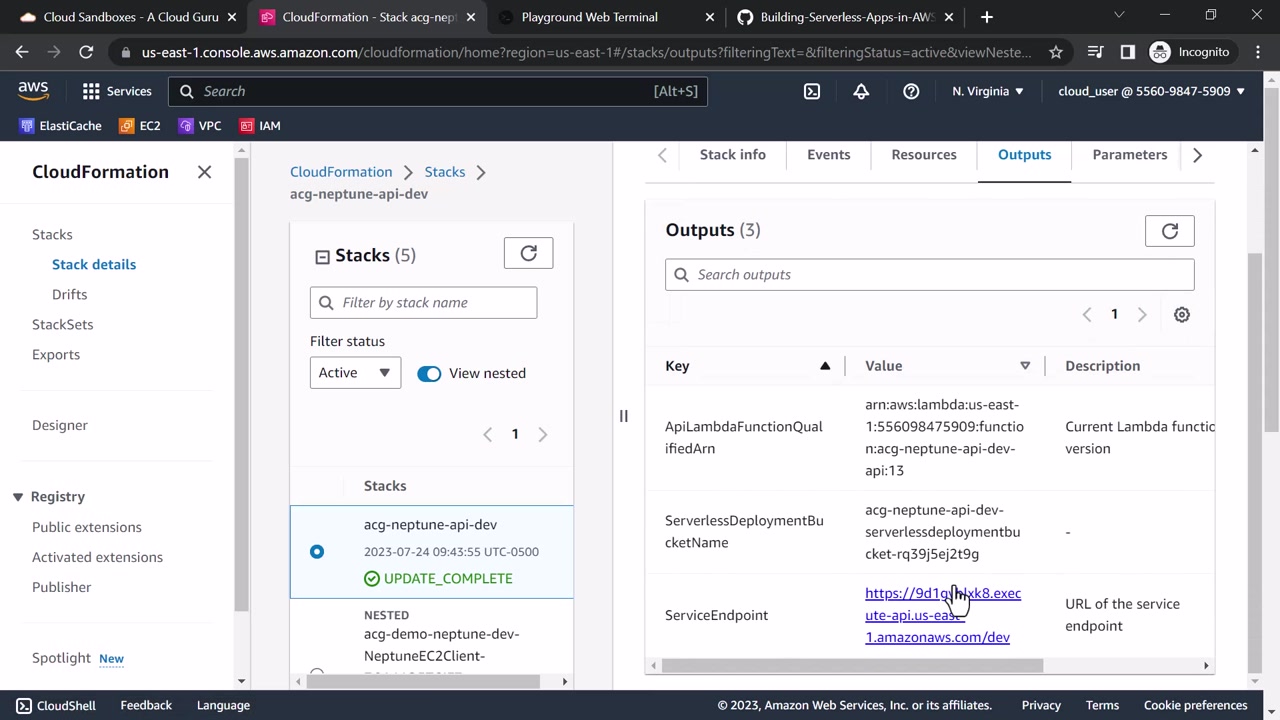This screenshot has height=720, width=1280.
Task: Refresh the Outputs table
Action: tap(1170, 231)
